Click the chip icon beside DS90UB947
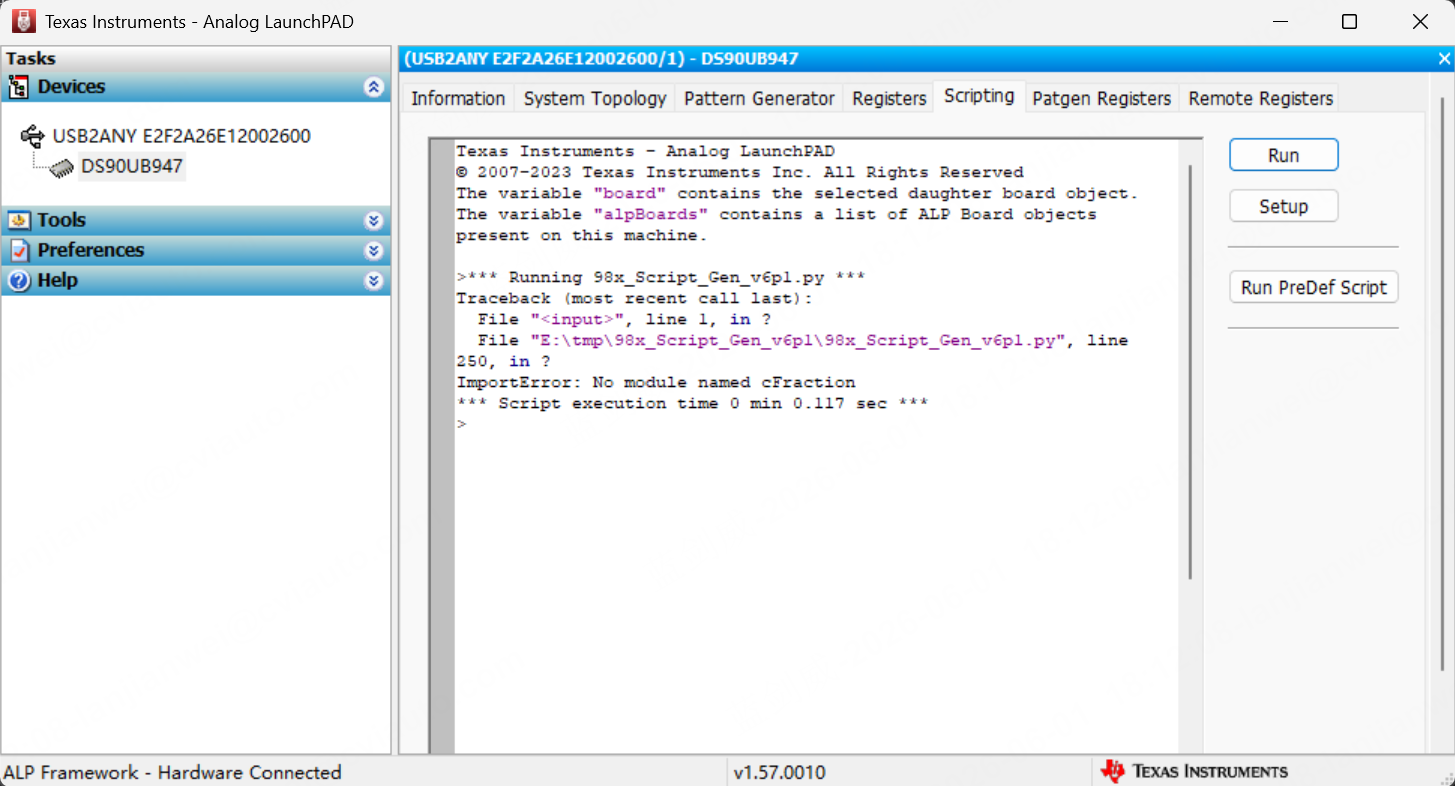This screenshot has width=1455, height=786. click(62, 167)
